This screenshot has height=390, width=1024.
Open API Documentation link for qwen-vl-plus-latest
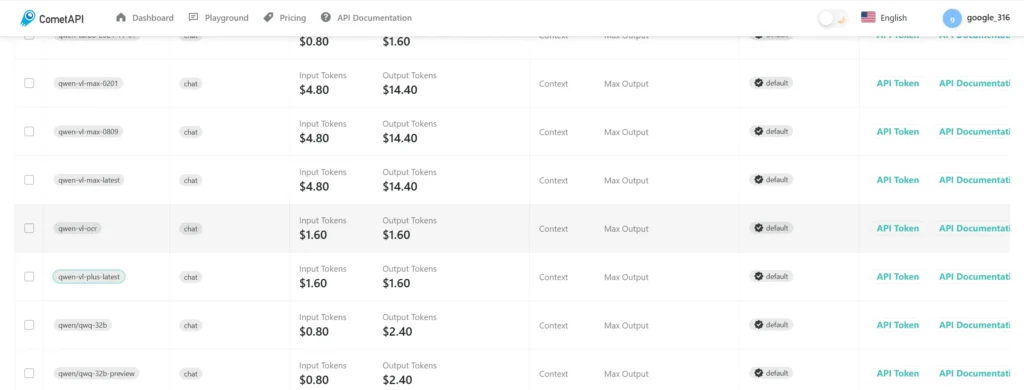pyautogui.click(x=975, y=276)
